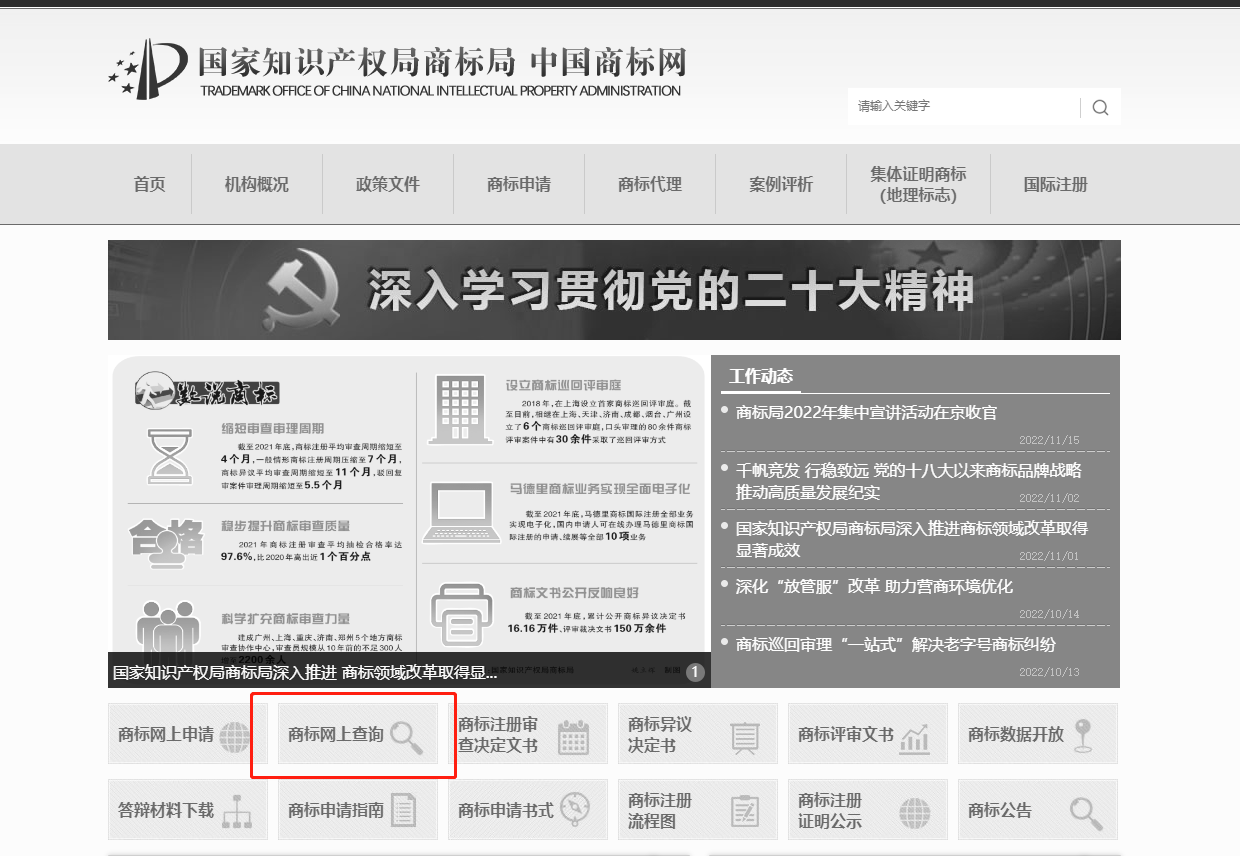Click bar chart icon on 商标评审文书
The height and width of the screenshot is (856, 1240).
(915, 738)
